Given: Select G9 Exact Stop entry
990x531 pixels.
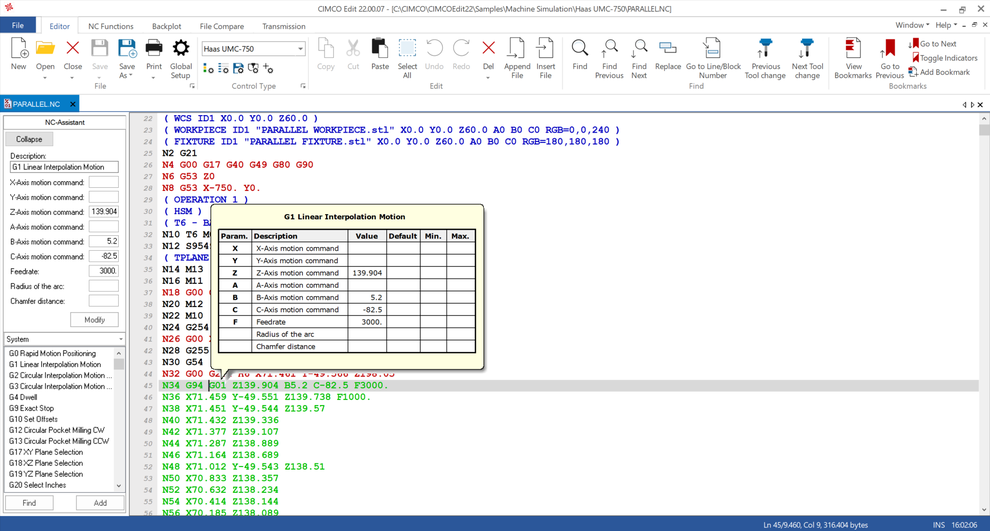Looking at the screenshot, I should click(x=32, y=408).
